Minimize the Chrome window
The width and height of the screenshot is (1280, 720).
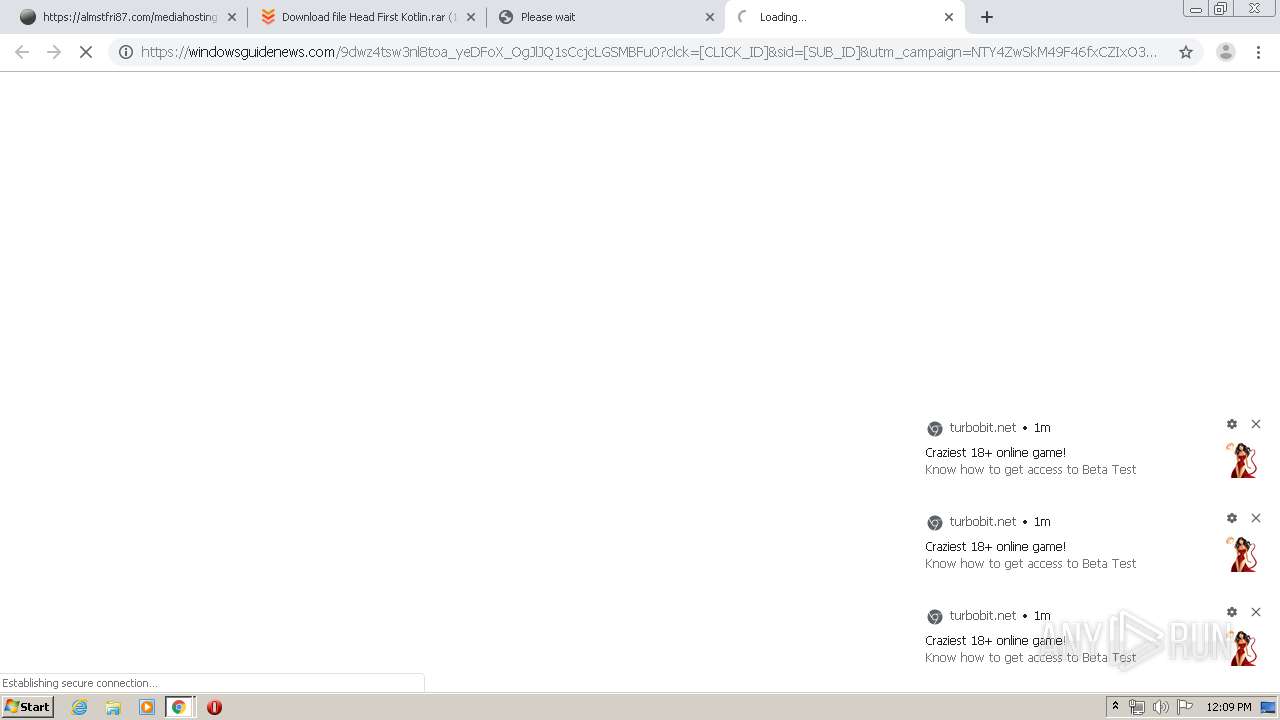click(x=1196, y=8)
